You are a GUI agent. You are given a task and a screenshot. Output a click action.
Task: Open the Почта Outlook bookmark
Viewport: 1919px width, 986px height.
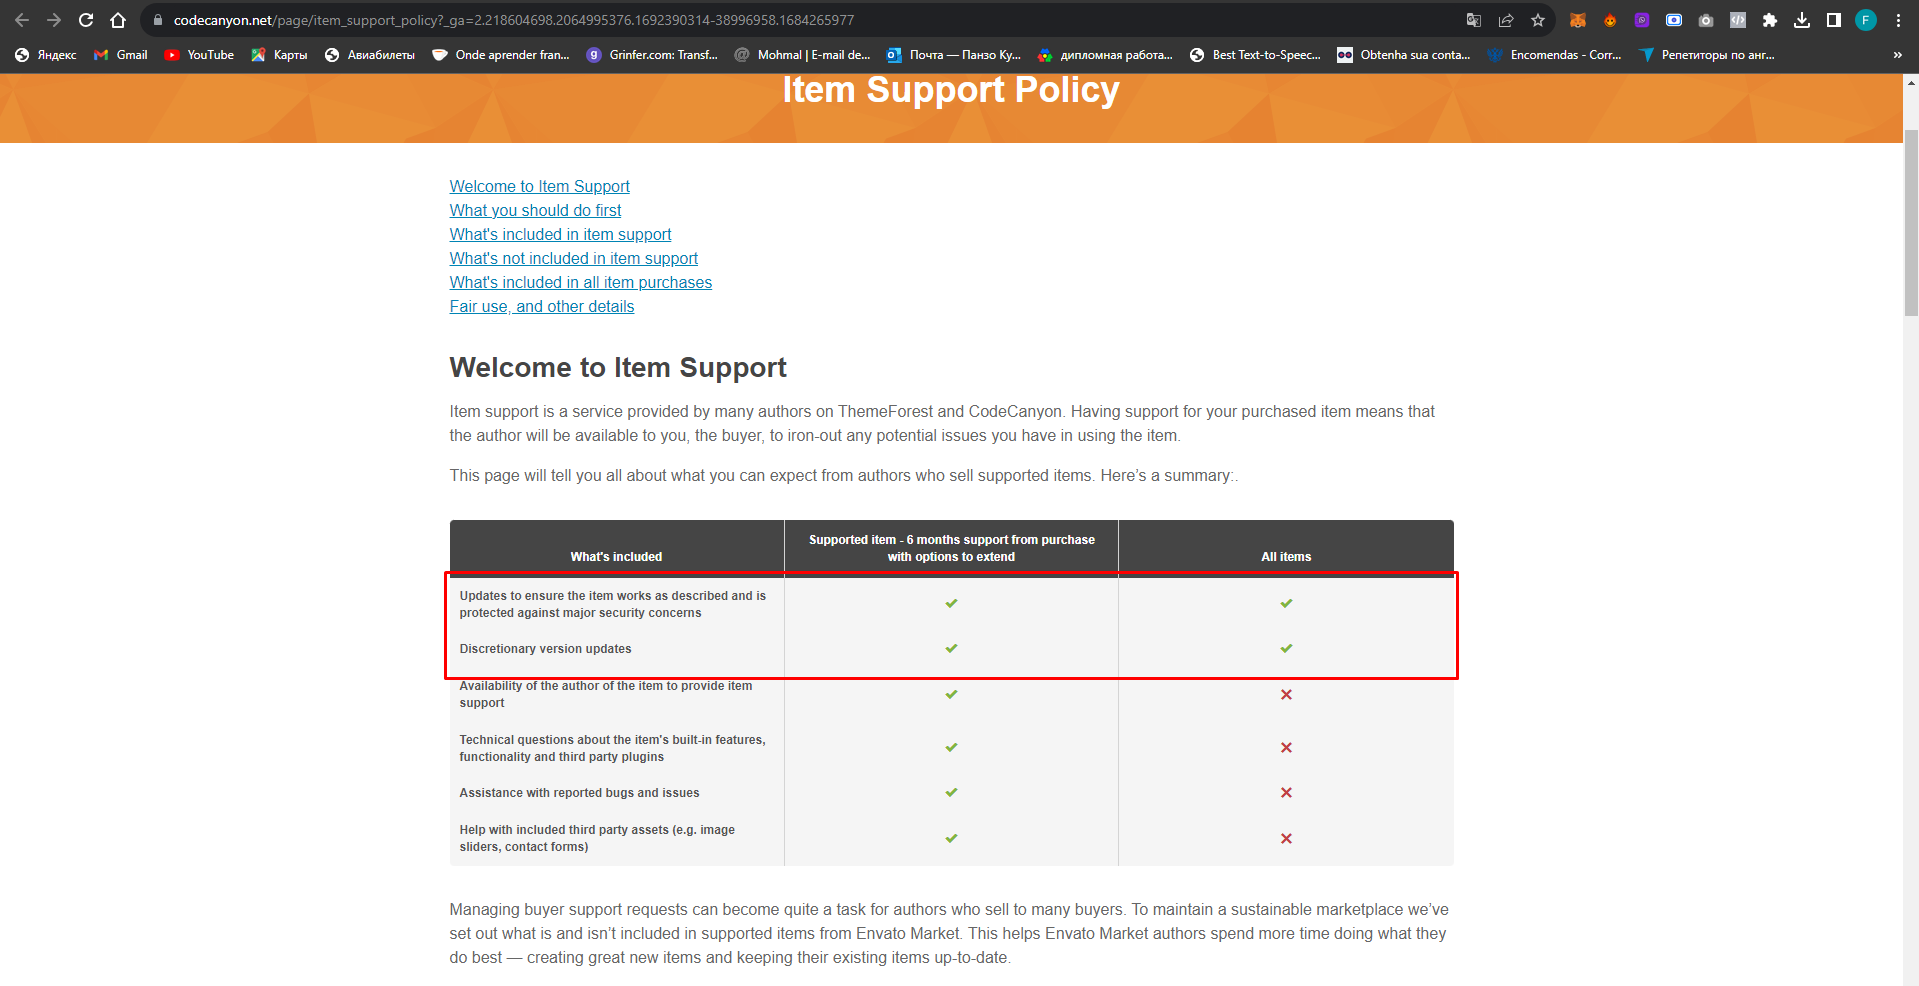(x=954, y=55)
